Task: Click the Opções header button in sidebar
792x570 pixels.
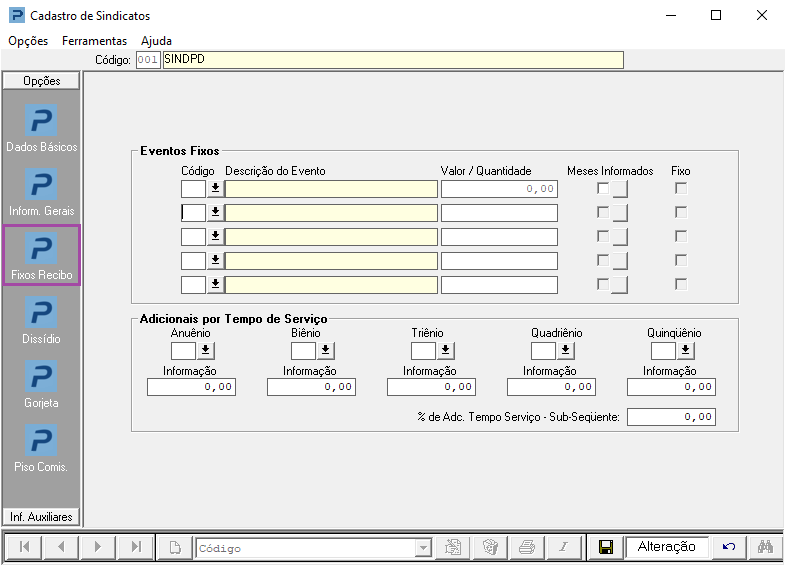Action: pyautogui.click(x=42, y=81)
